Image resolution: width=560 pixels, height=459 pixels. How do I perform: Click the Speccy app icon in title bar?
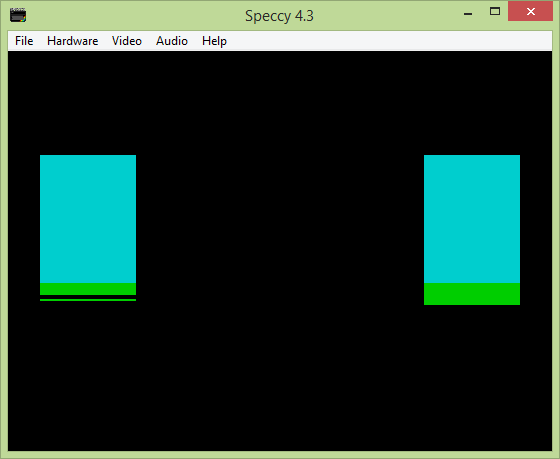coord(18,15)
